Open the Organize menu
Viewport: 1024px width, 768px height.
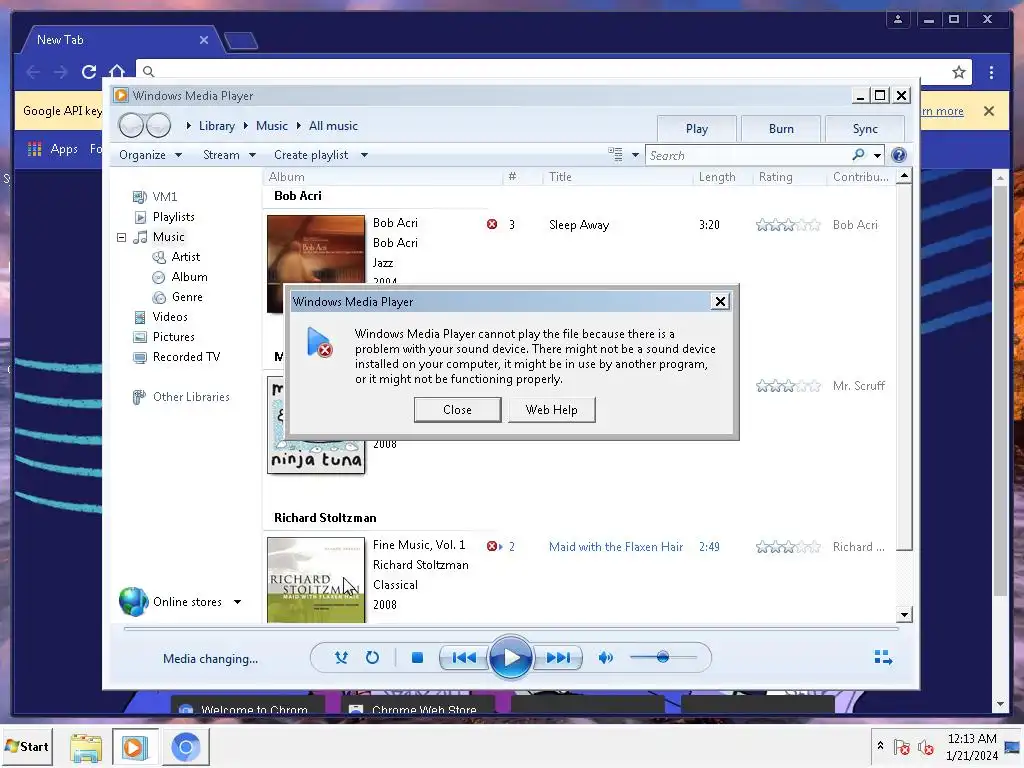pos(150,155)
